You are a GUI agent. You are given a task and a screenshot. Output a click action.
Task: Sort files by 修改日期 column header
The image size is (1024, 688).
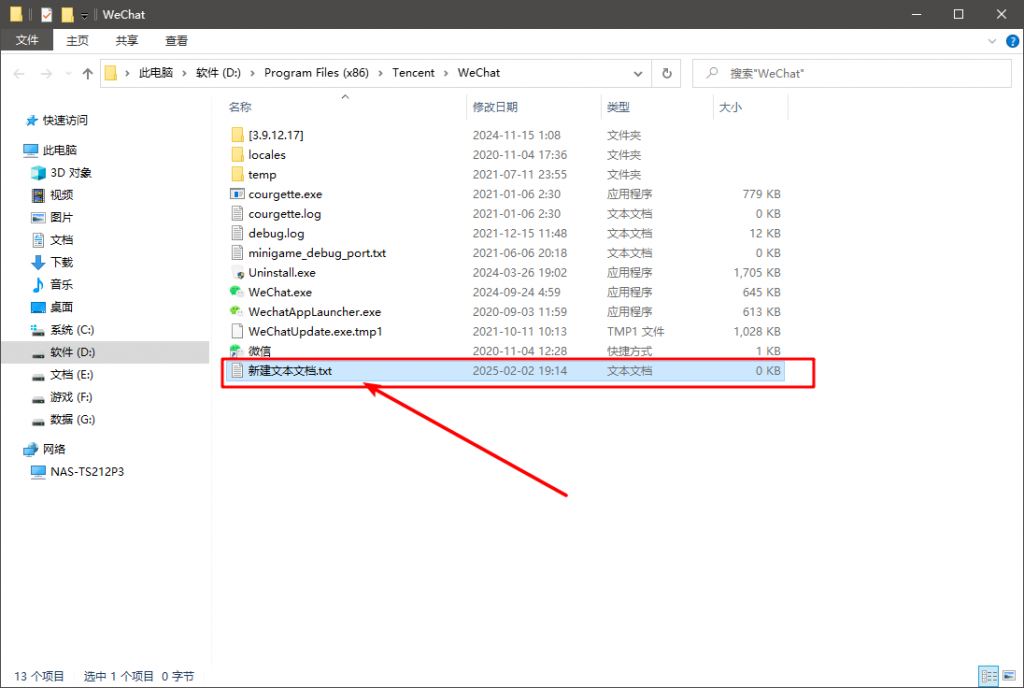tap(496, 107)
